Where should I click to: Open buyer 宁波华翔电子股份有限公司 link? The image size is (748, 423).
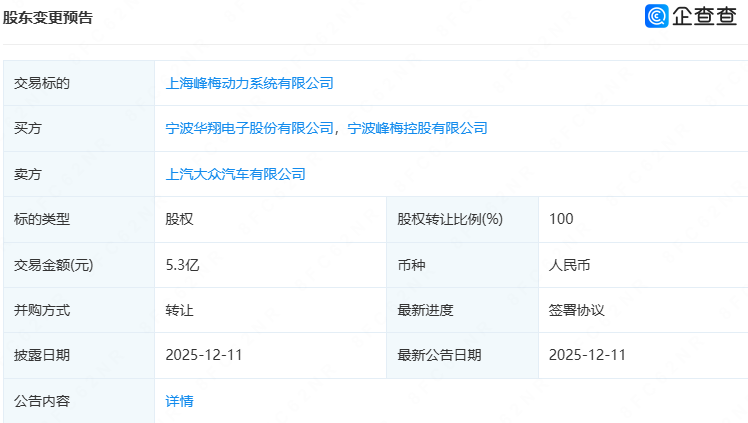(249, 128)
